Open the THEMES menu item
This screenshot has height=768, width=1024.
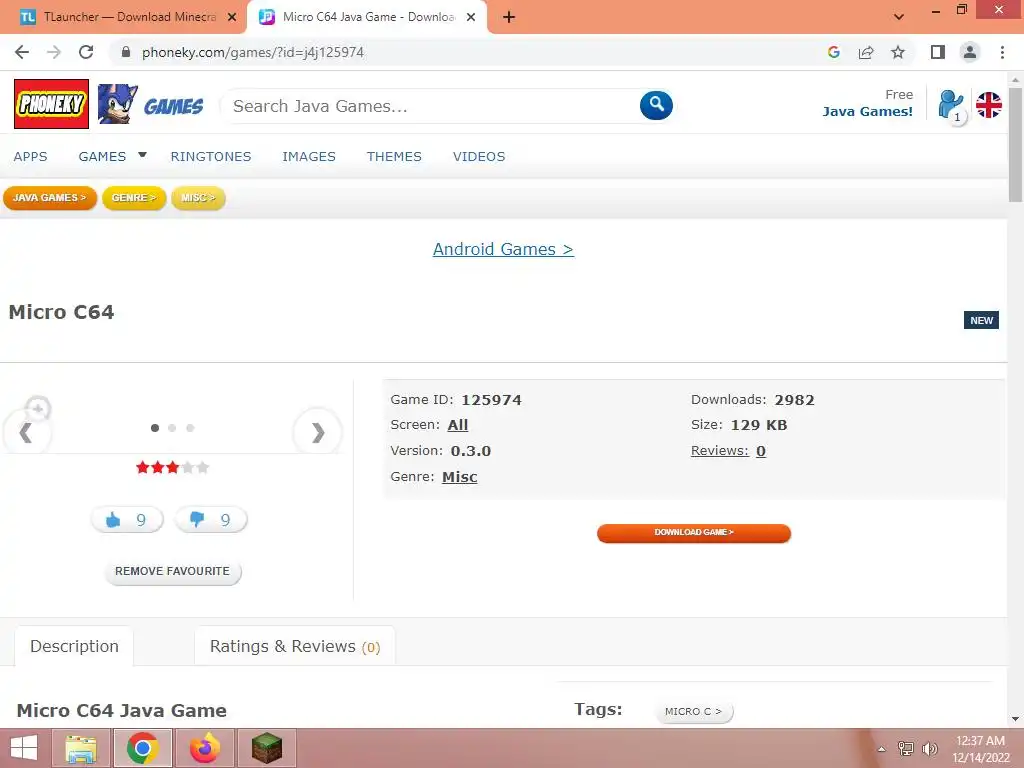(394, 157)
